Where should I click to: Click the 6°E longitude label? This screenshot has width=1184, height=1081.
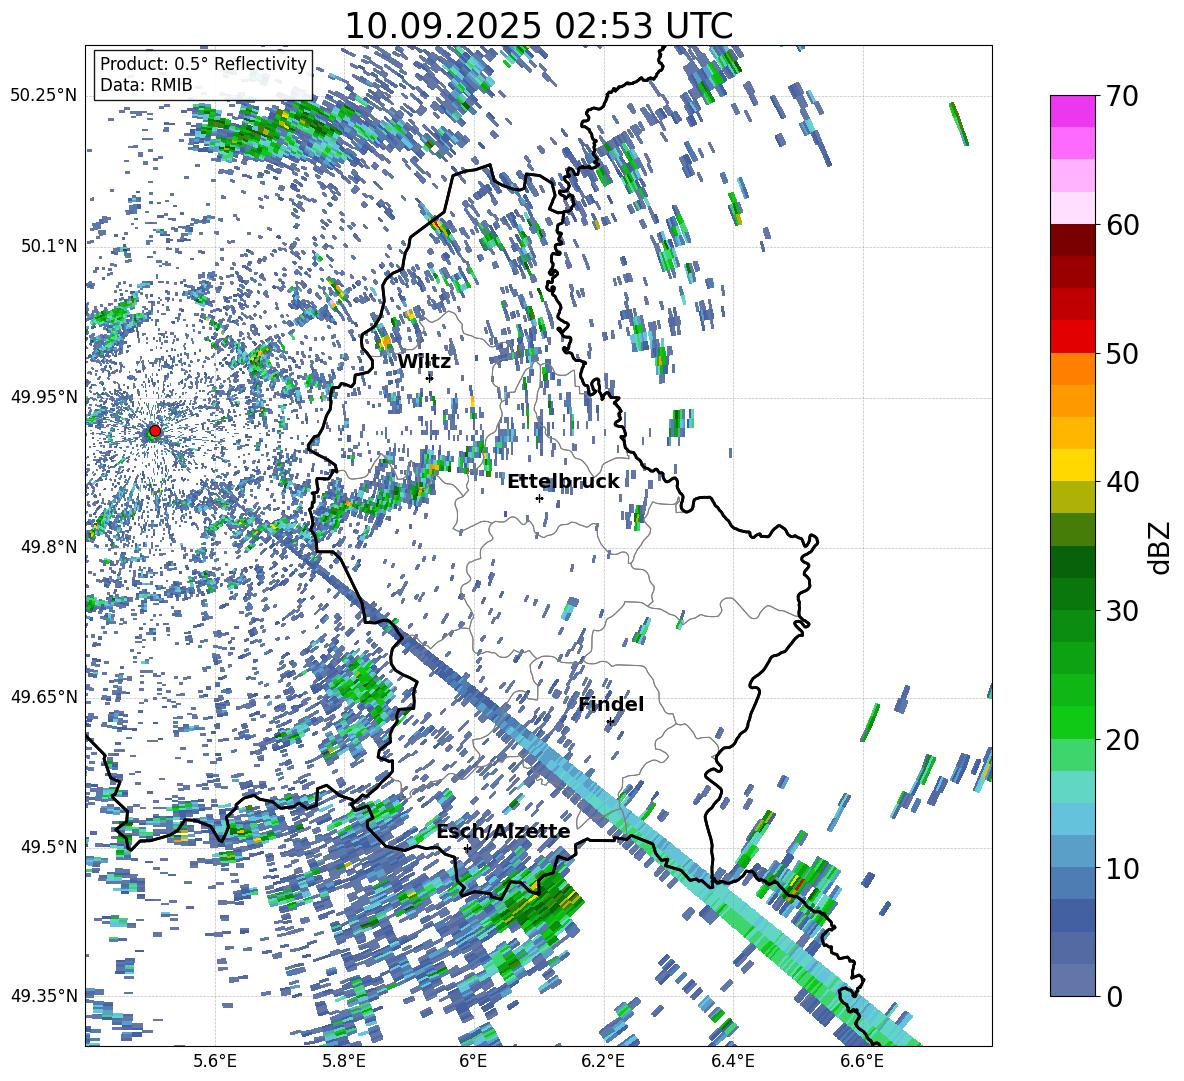(x=473, y=1061)
